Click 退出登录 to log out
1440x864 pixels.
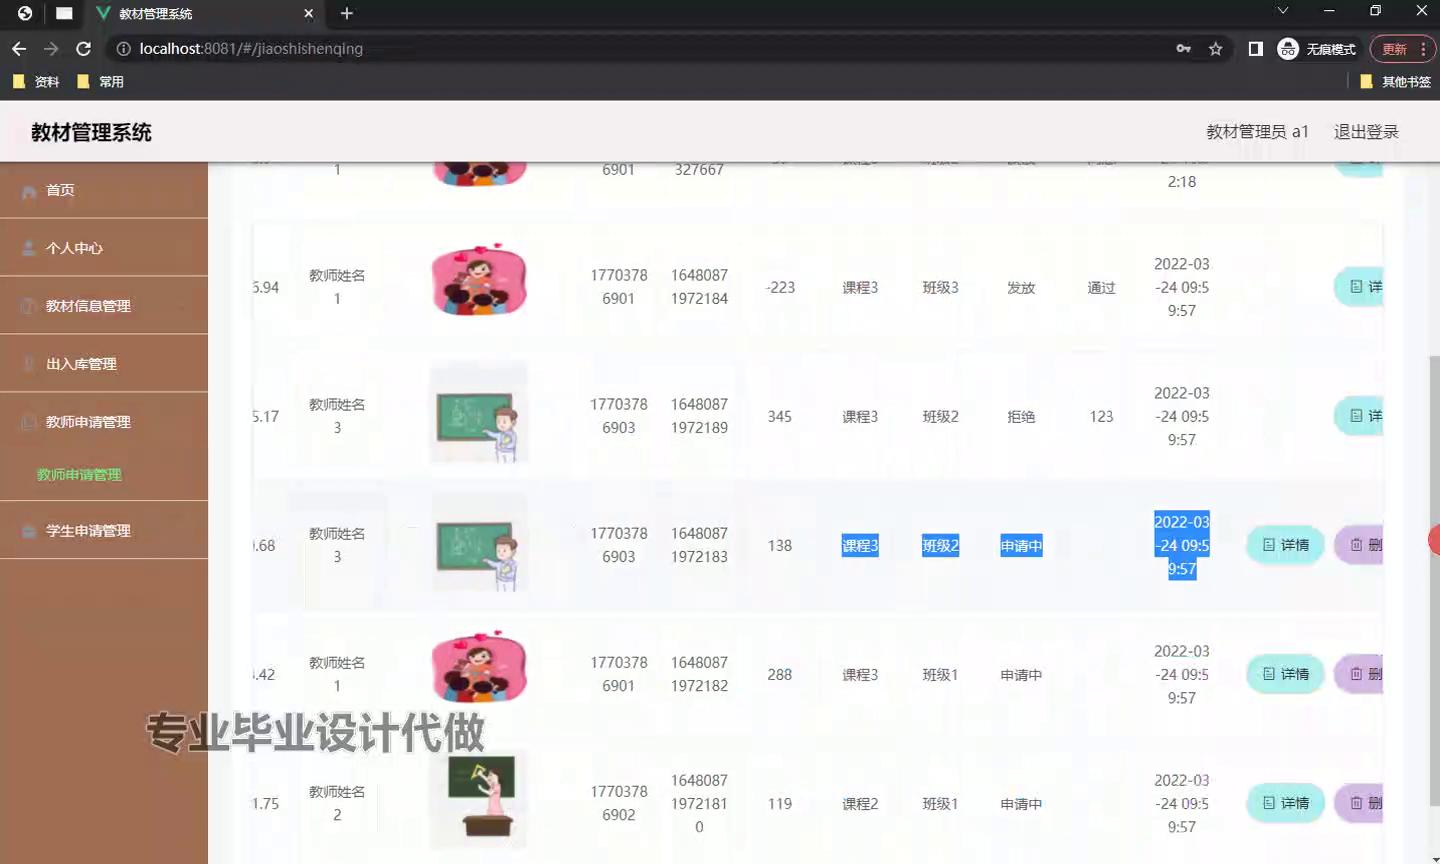click(x=1366, y=131)
